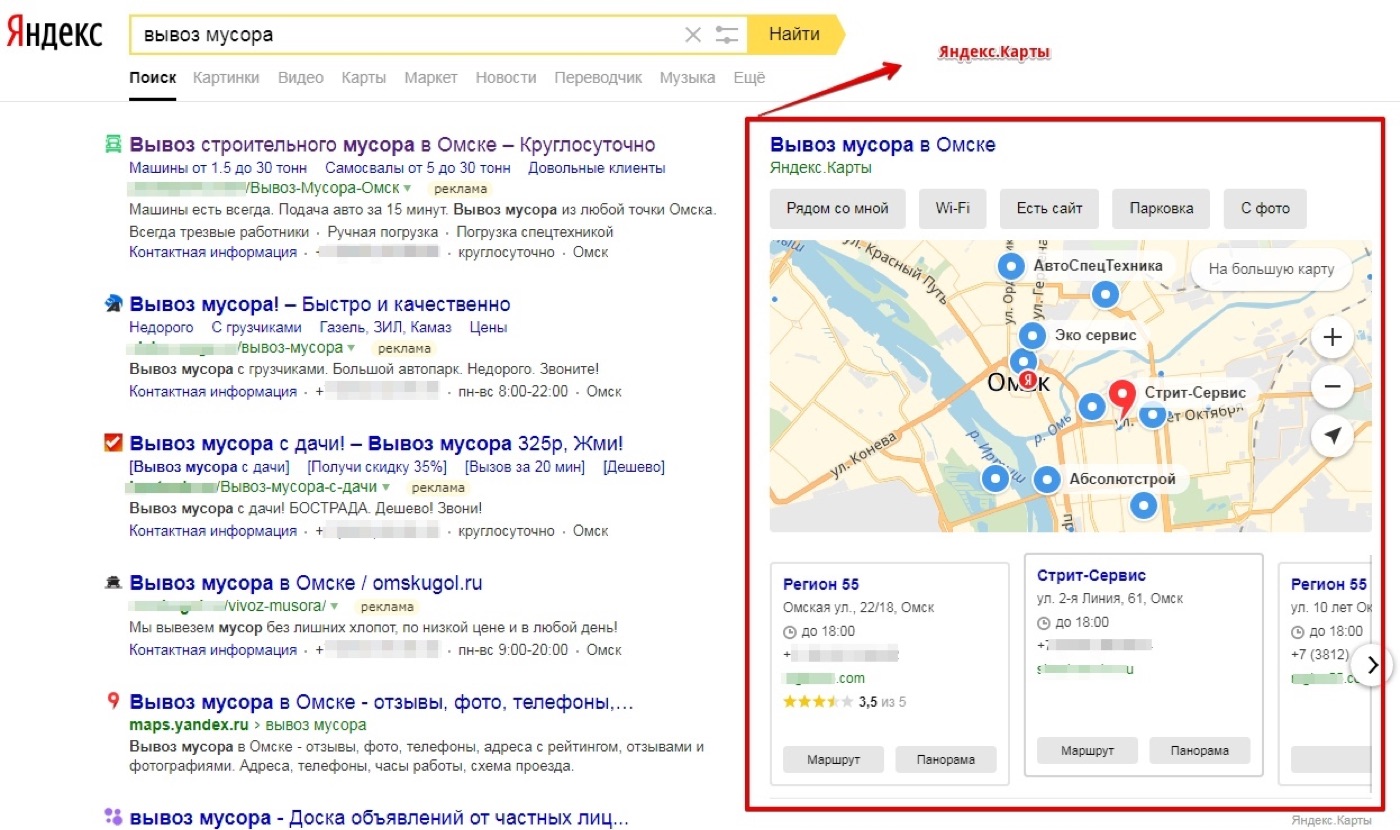
Task: Click the rating stars on Регион 55 card
Action: click(x=818, y=702)
